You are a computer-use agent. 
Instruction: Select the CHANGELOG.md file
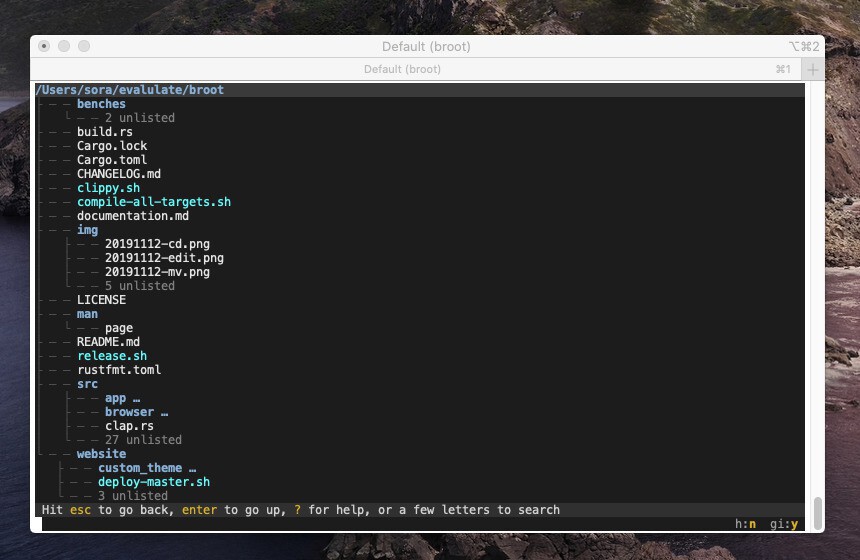tap(118, 174)
